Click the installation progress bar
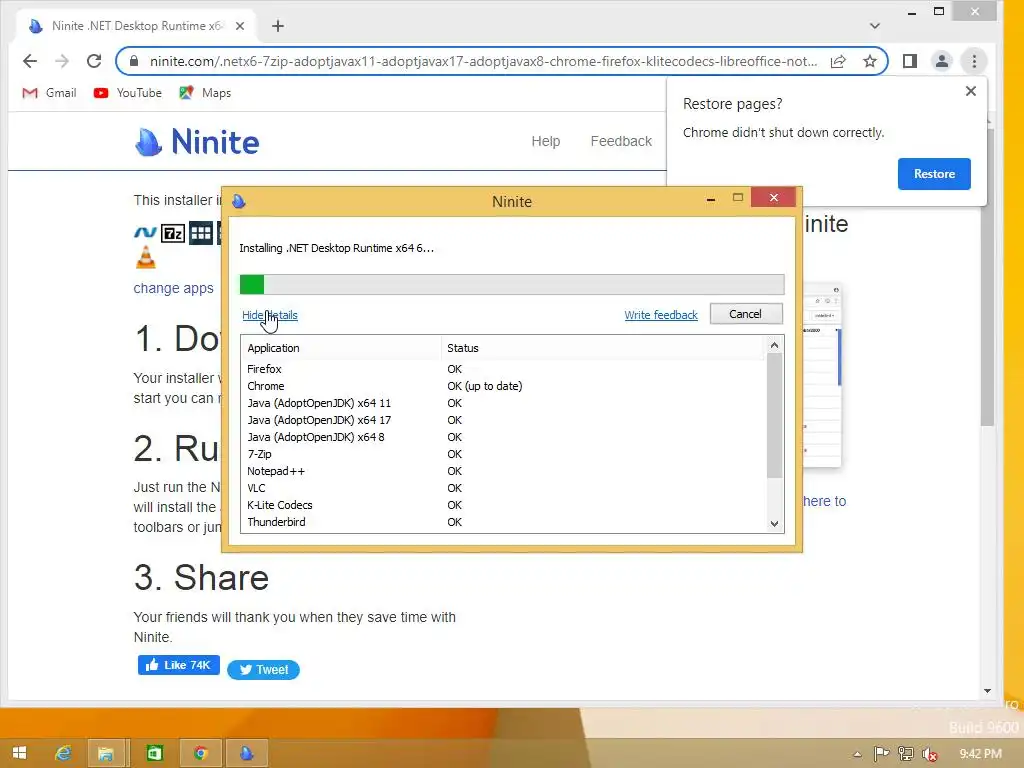 [x=512, y=285]
